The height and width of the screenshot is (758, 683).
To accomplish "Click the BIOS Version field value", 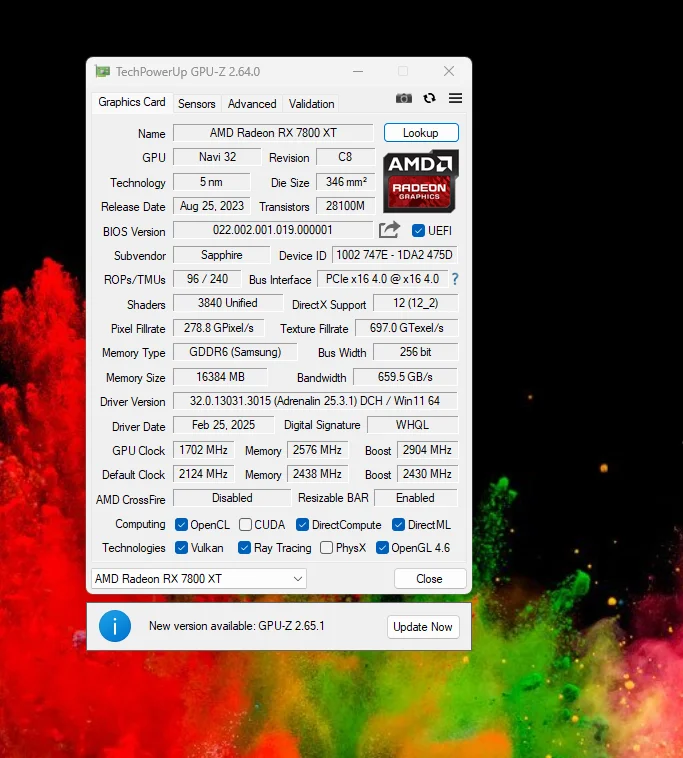I will click(273, 230).
